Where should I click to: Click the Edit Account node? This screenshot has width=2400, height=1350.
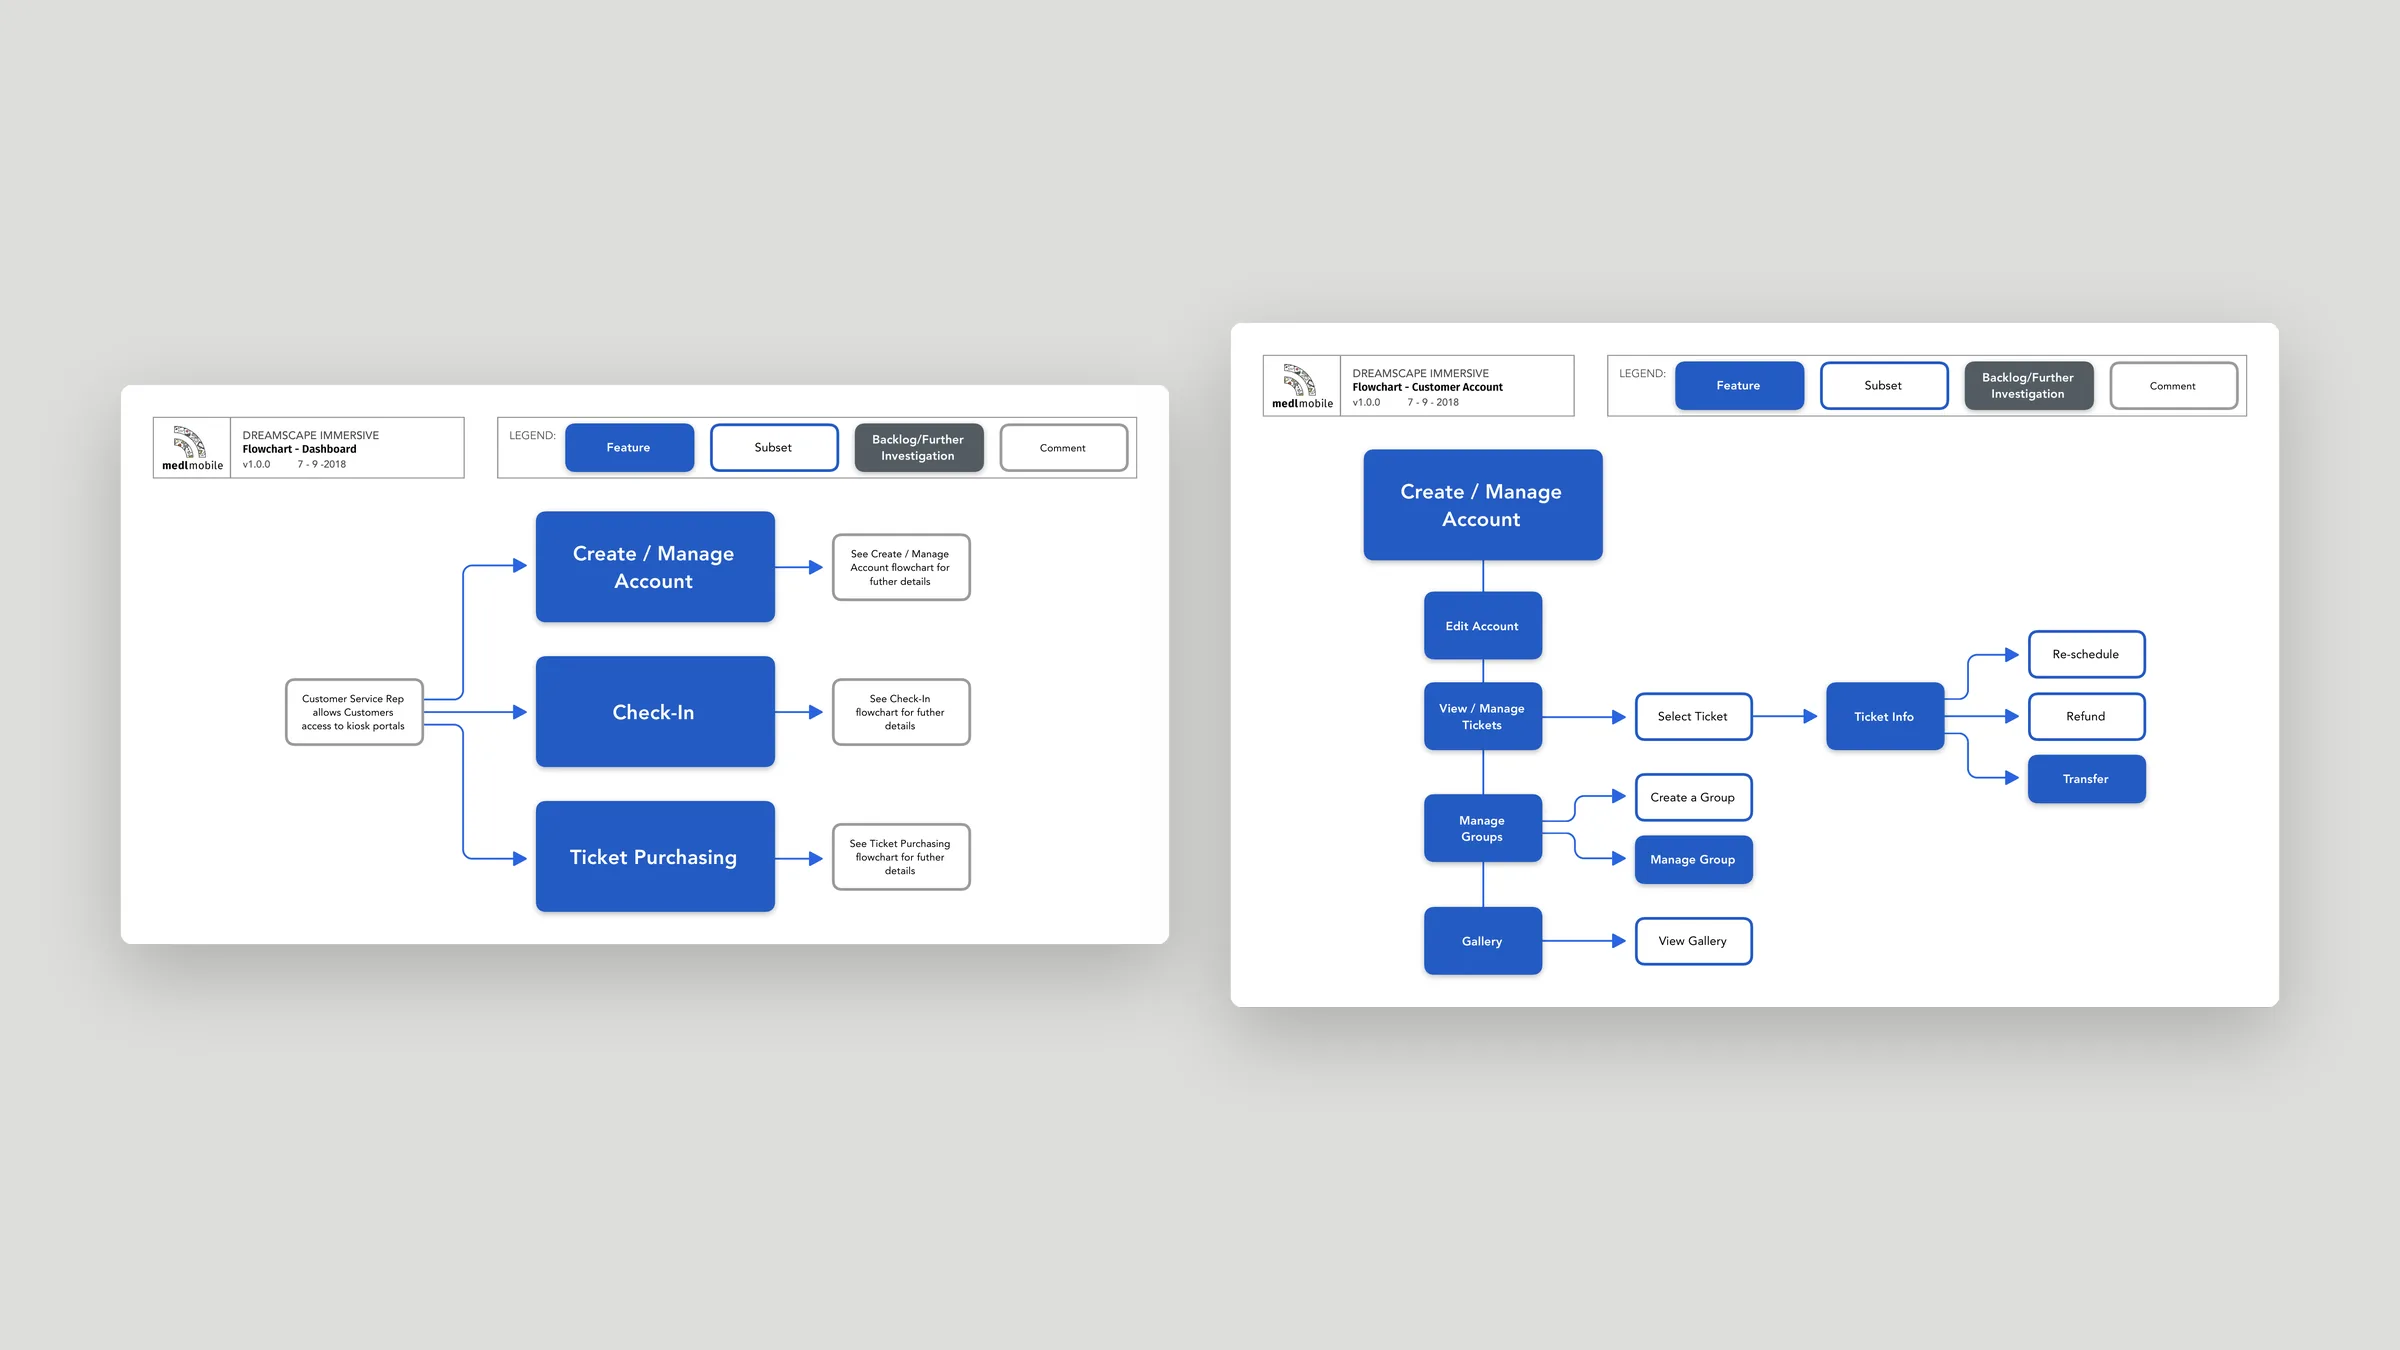click(1483, 626)
